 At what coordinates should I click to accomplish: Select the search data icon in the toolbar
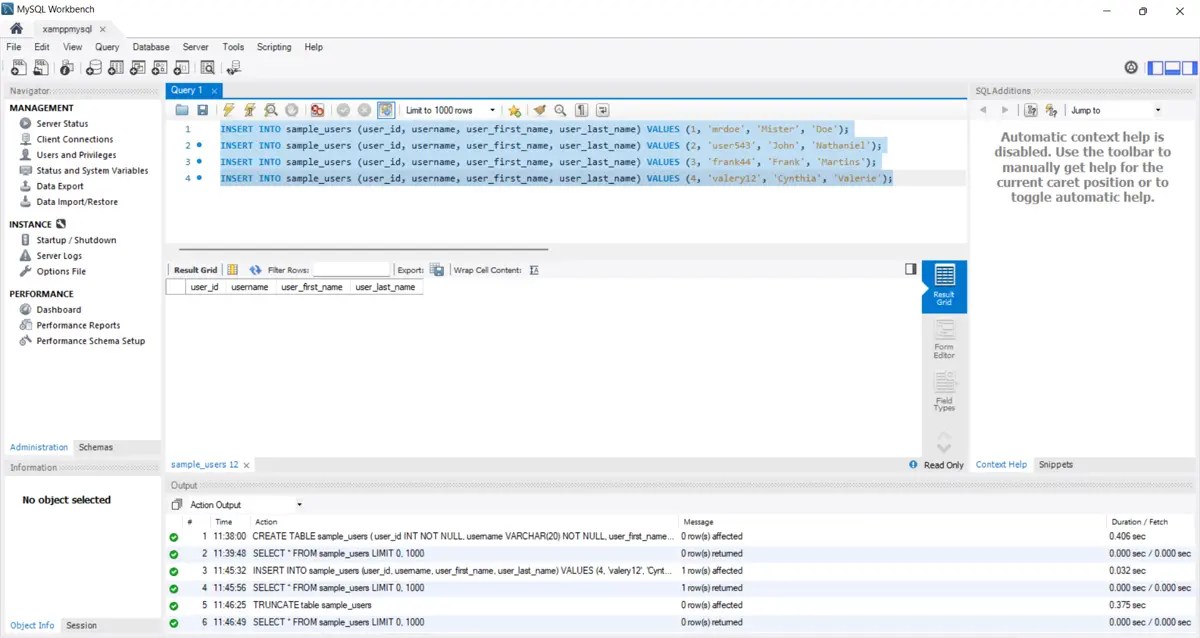(207, 66)
